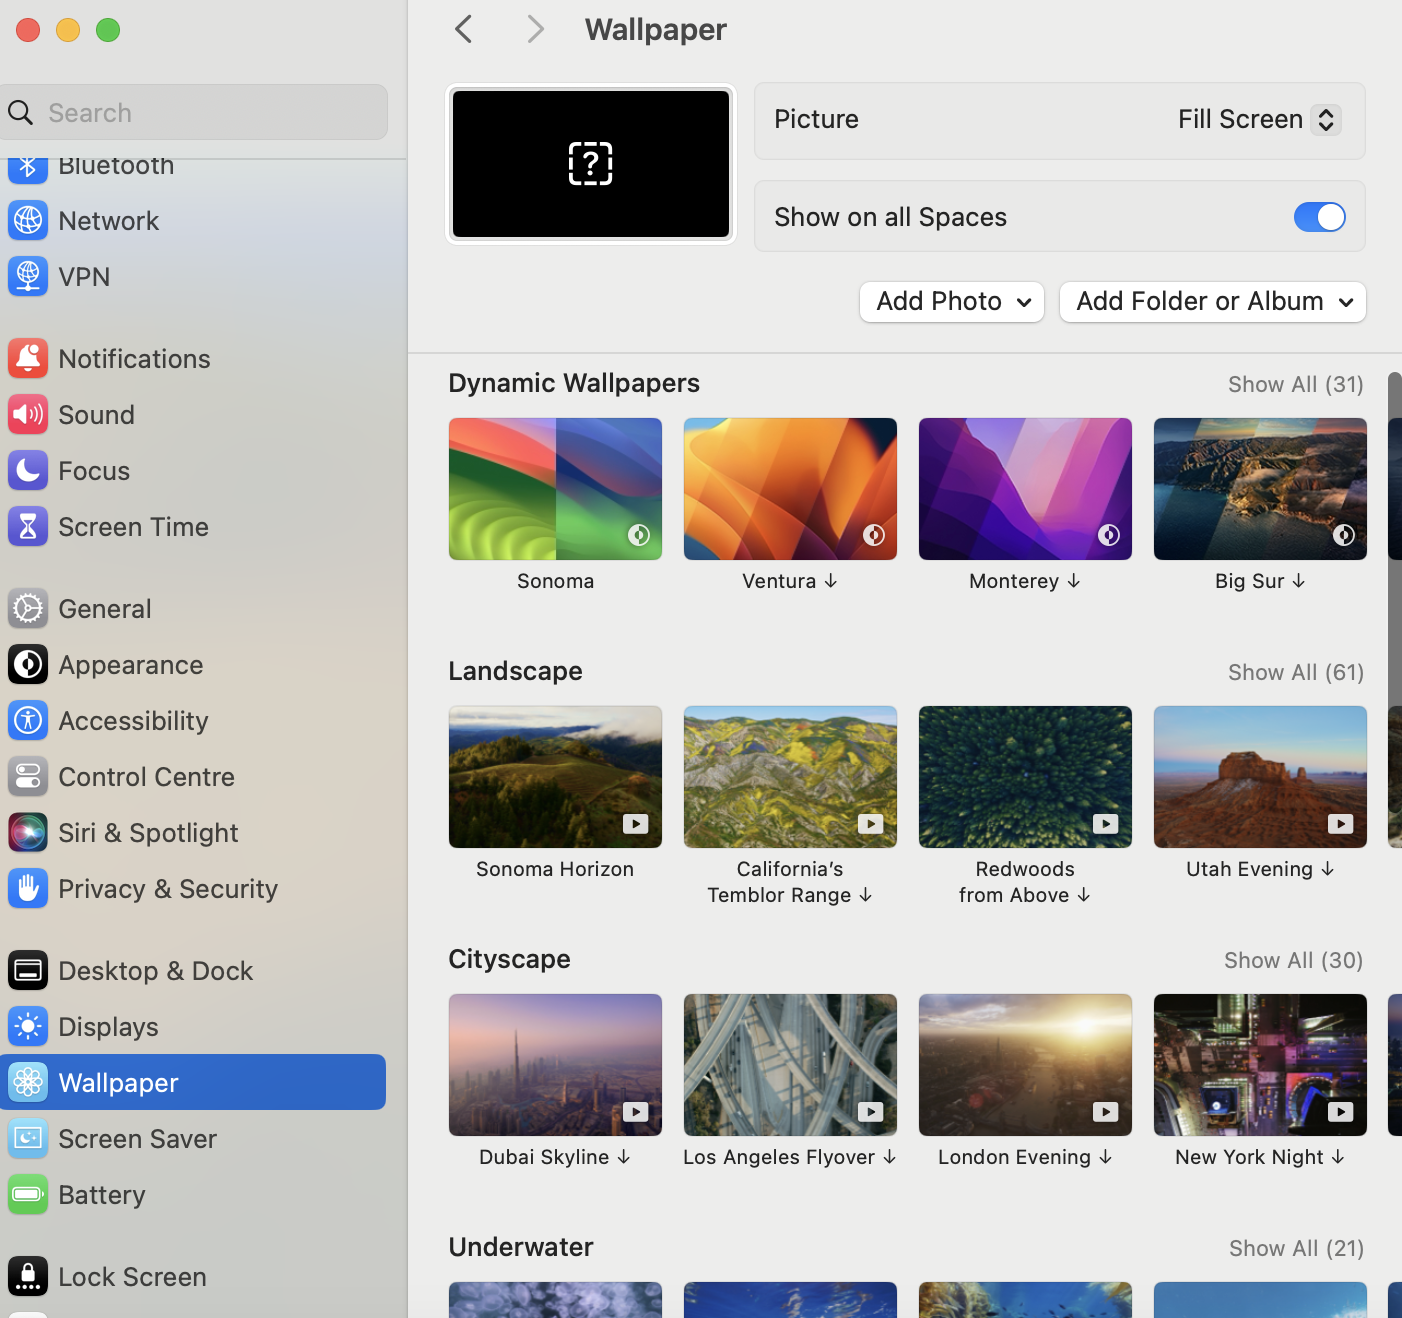1402x1318 pixels.
Task: Show all 31 Dynamic Wallpapers
Action: [x=1295, y=385]
